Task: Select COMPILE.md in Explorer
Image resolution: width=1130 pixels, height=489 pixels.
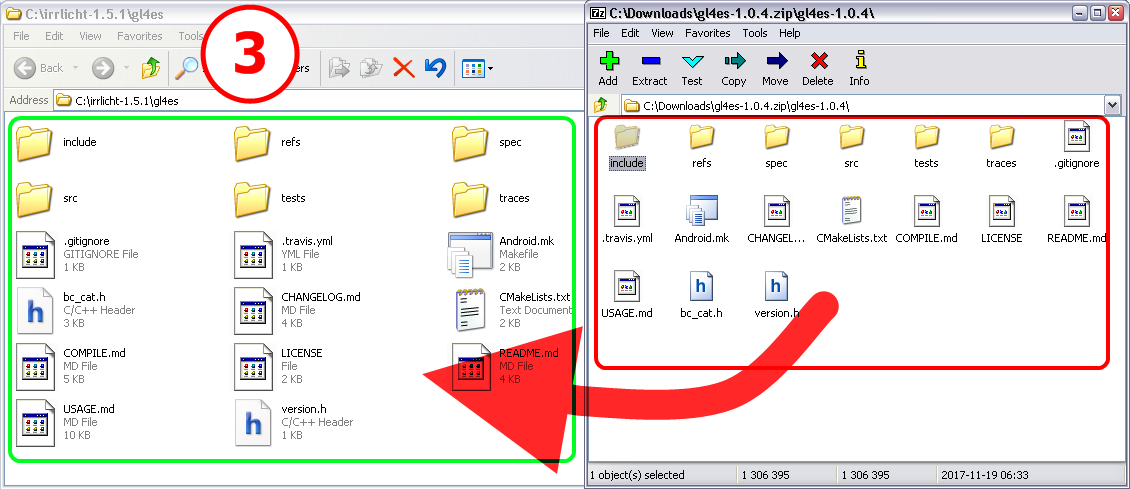Action: click(x=71, y=366)
